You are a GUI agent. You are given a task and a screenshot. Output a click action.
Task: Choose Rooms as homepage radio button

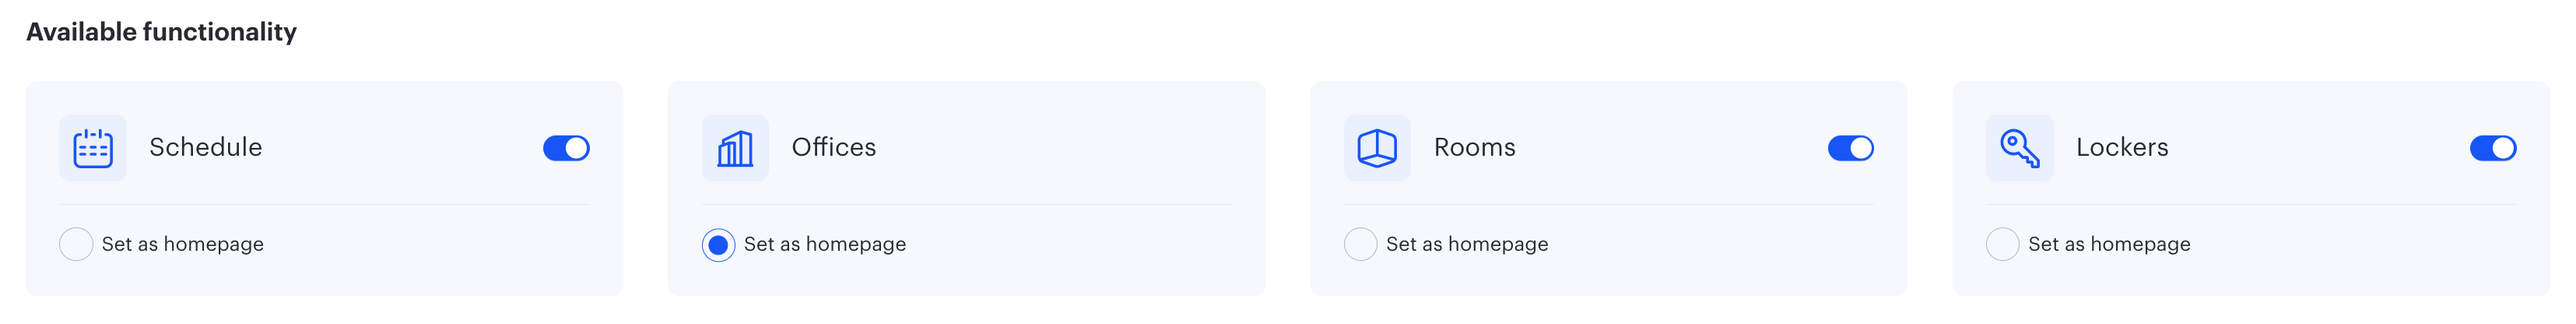point(1360,244)
